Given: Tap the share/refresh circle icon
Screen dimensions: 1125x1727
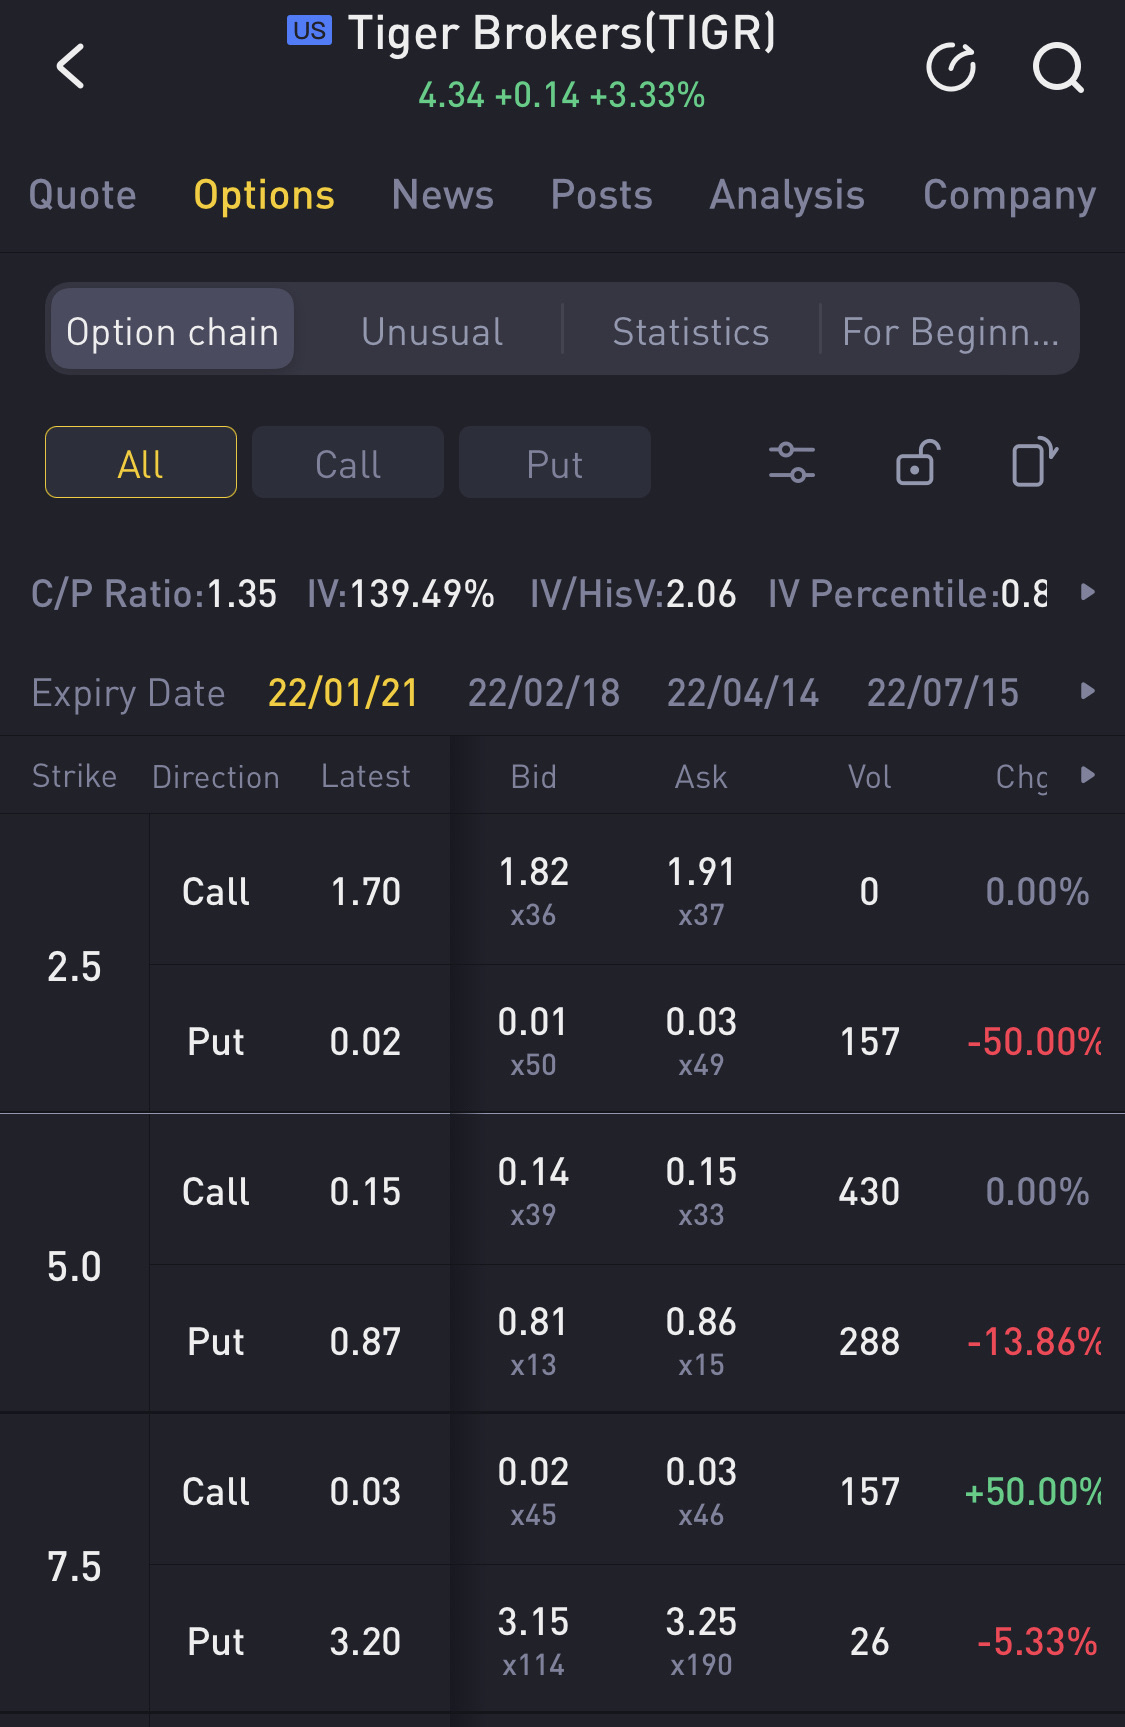Looking at the screenshot, I should coord(951,67).
